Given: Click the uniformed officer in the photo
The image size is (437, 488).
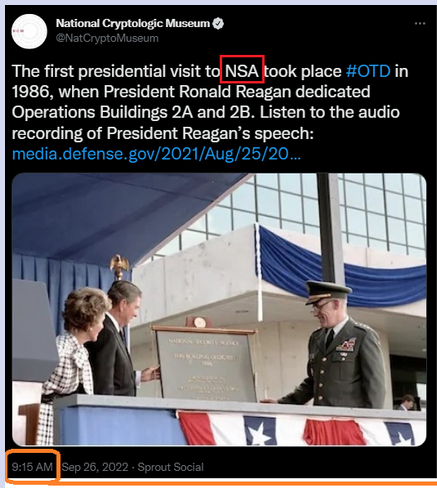Looking at the screenshot, I should [333, 345].
